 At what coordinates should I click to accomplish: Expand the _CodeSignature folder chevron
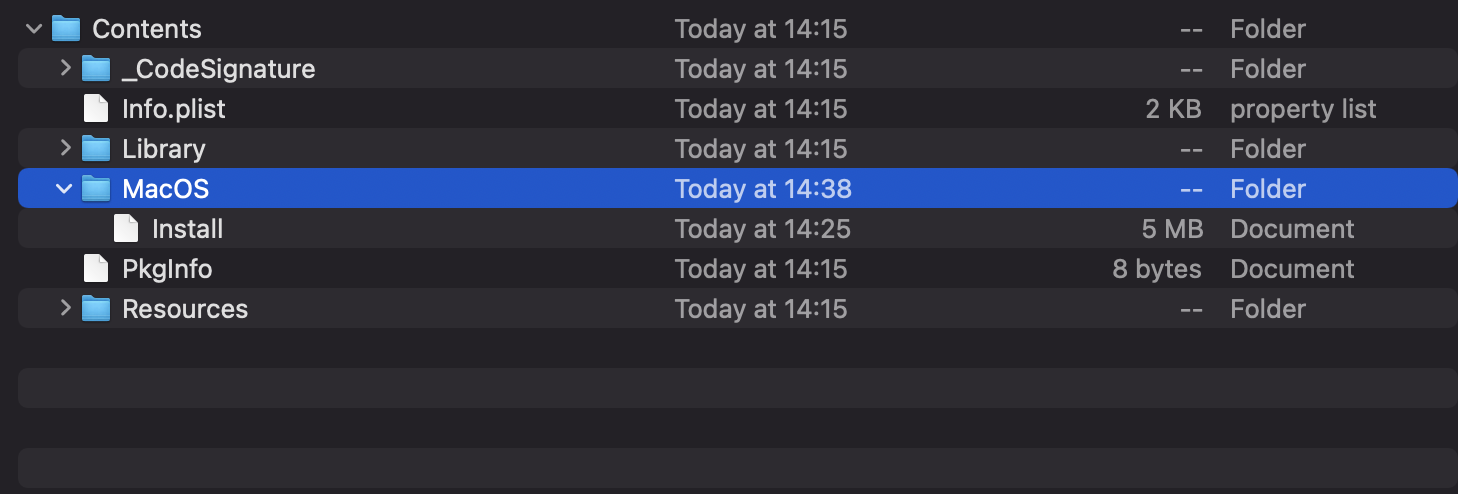65,68
